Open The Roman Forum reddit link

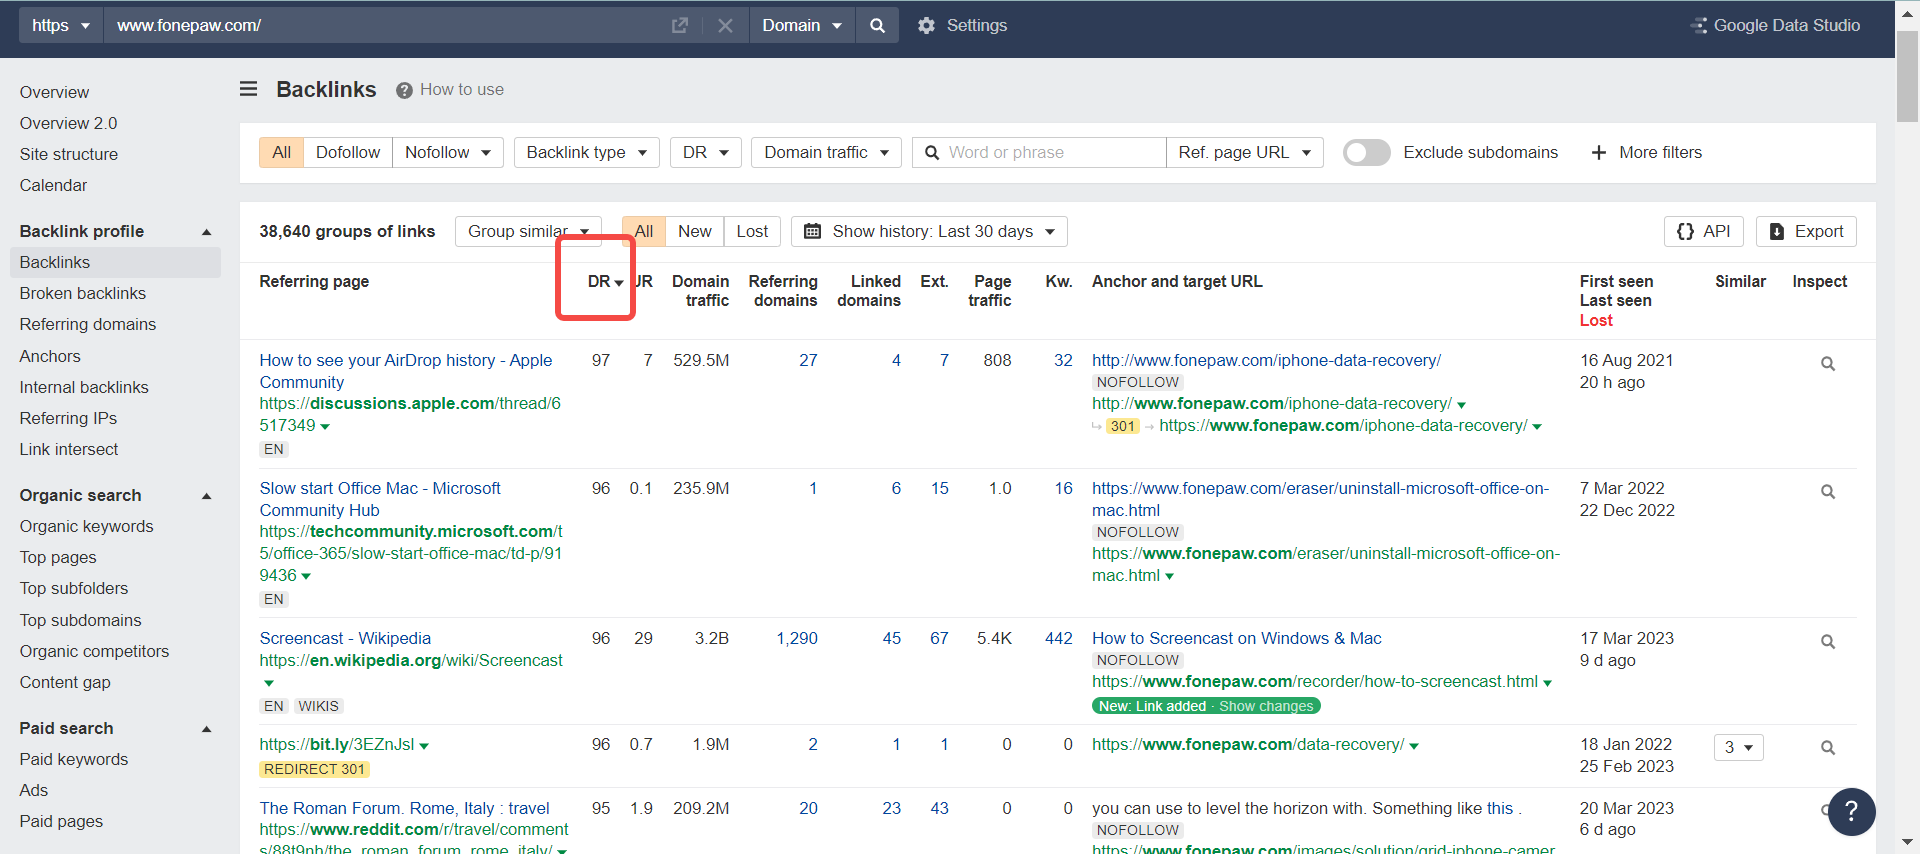(404, 808)
